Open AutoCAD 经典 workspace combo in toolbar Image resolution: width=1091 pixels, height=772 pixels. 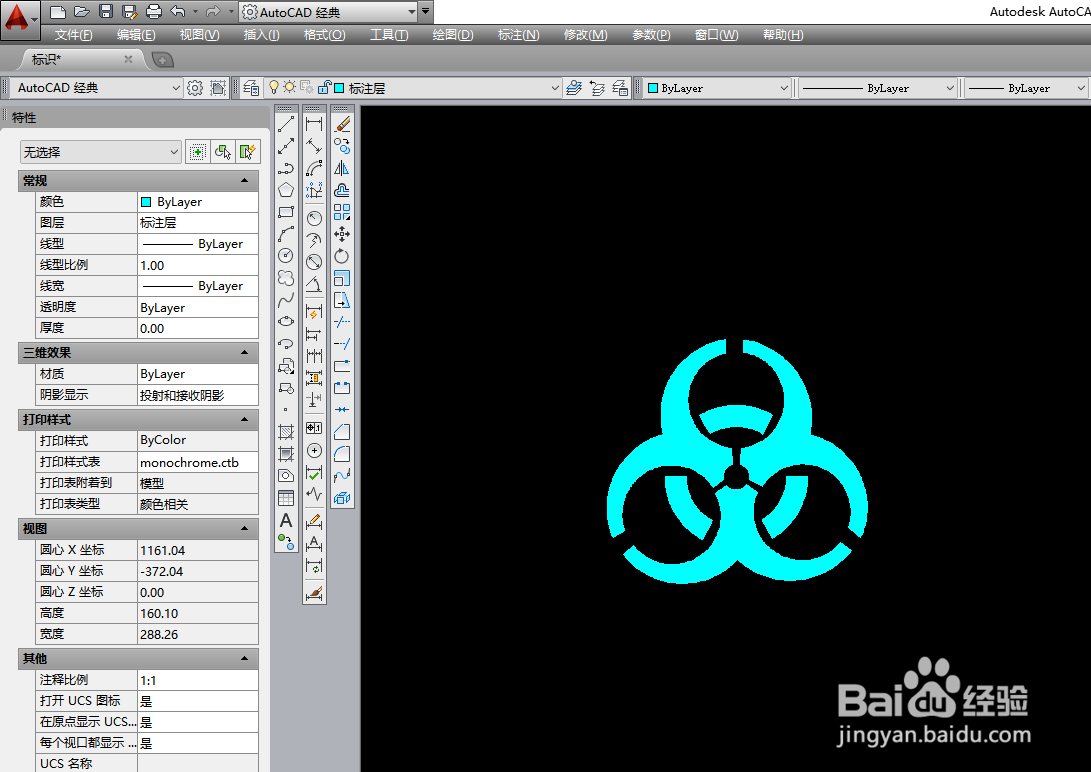(x=97, y=88)
